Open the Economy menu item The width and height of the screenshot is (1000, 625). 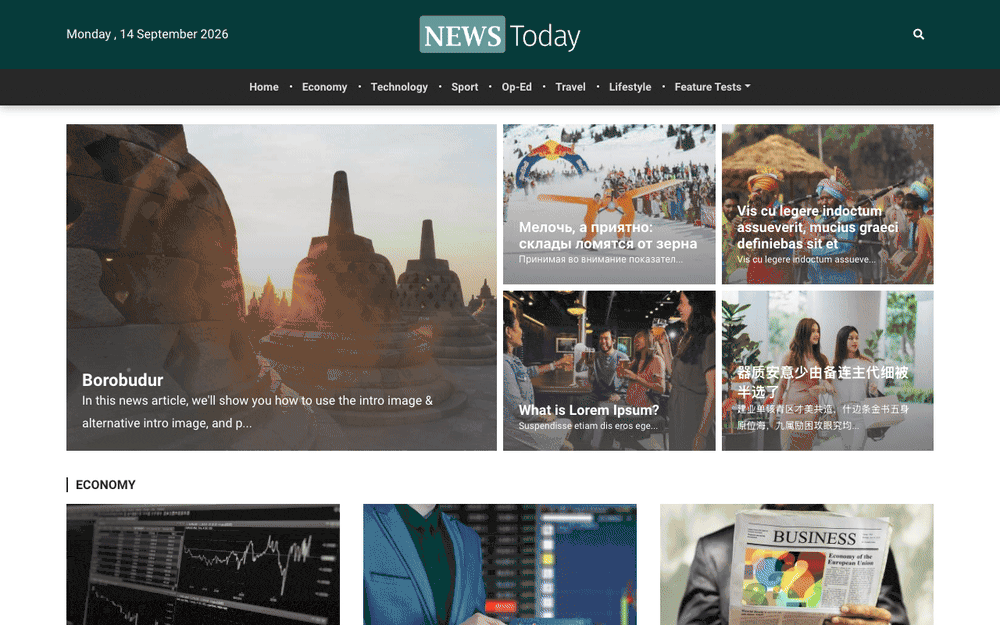325,87
